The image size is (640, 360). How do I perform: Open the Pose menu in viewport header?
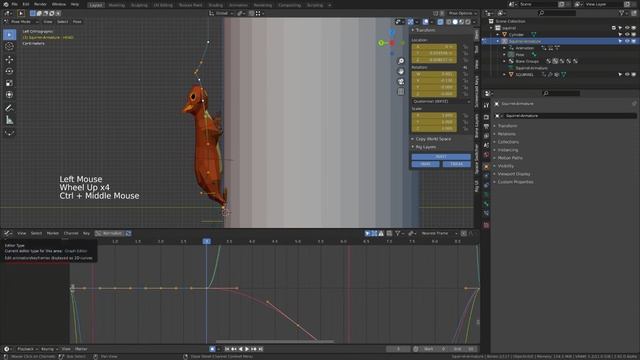click(x=77, y=22)
